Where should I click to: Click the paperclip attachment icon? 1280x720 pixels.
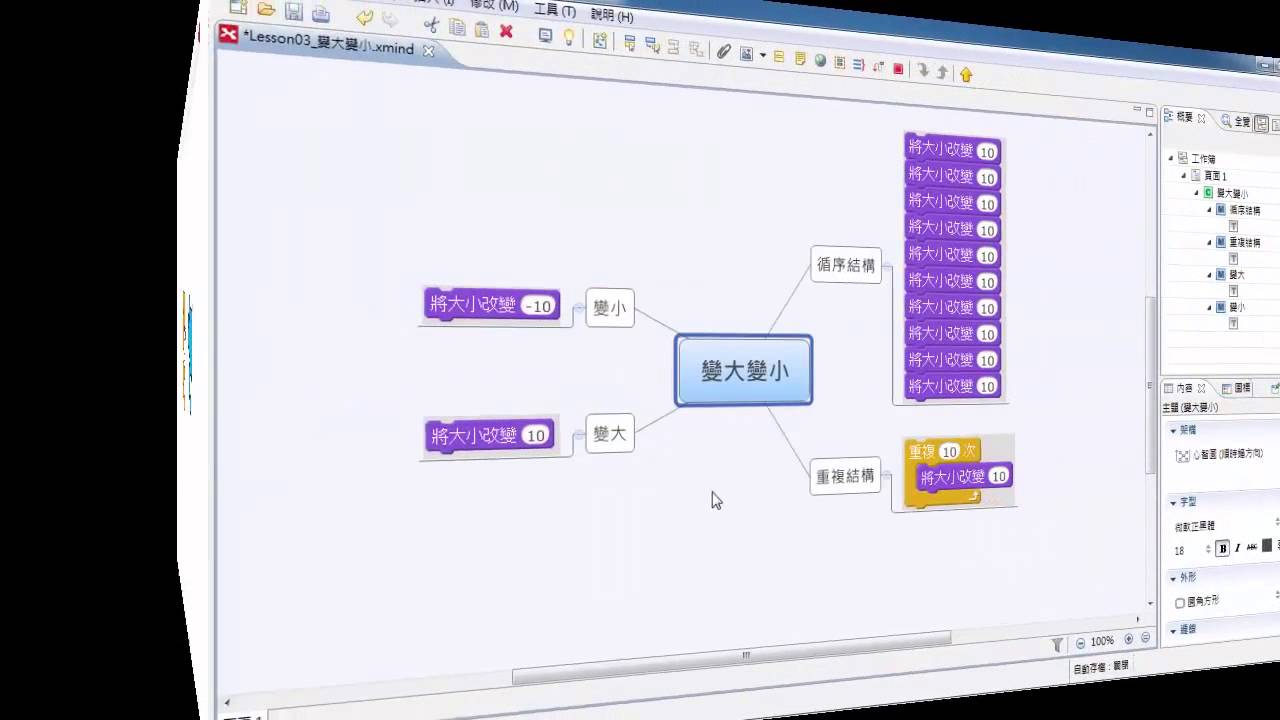723,51
